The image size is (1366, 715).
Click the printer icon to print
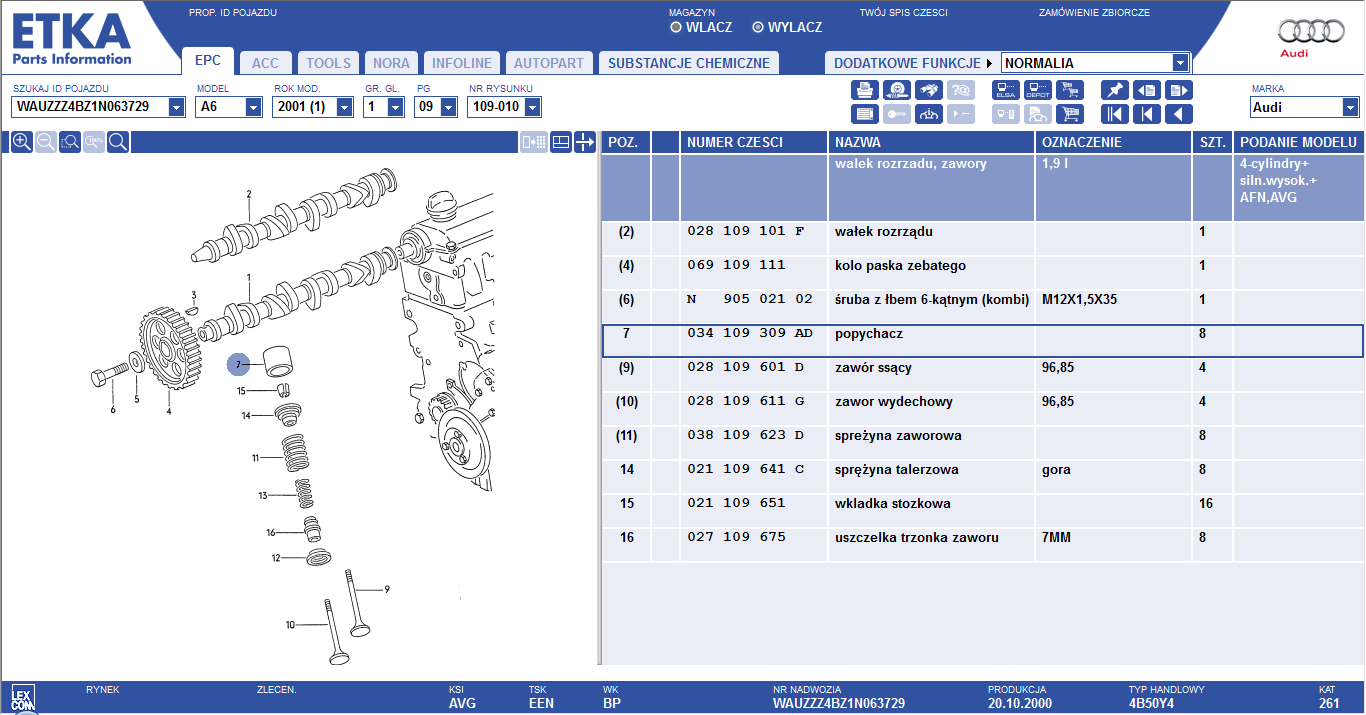click(865, 90)
